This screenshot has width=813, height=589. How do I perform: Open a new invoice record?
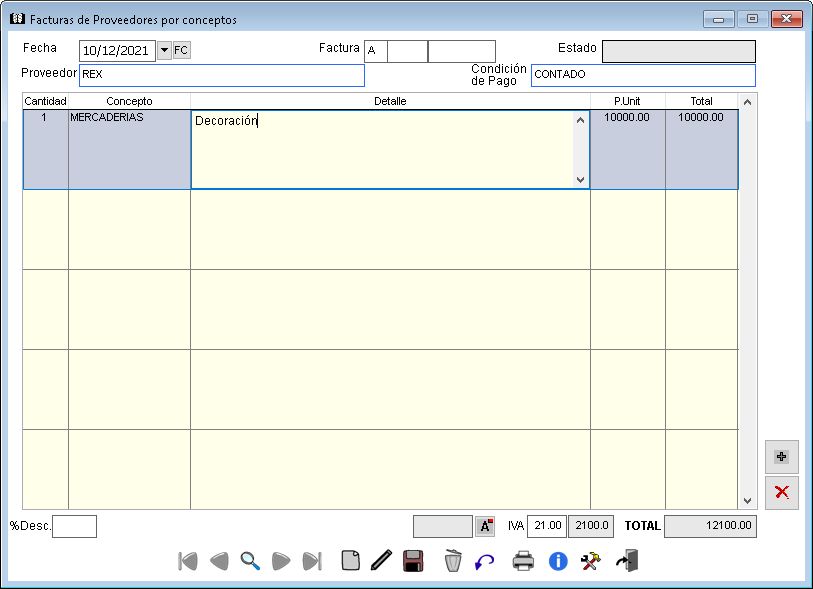pos(350,561)
